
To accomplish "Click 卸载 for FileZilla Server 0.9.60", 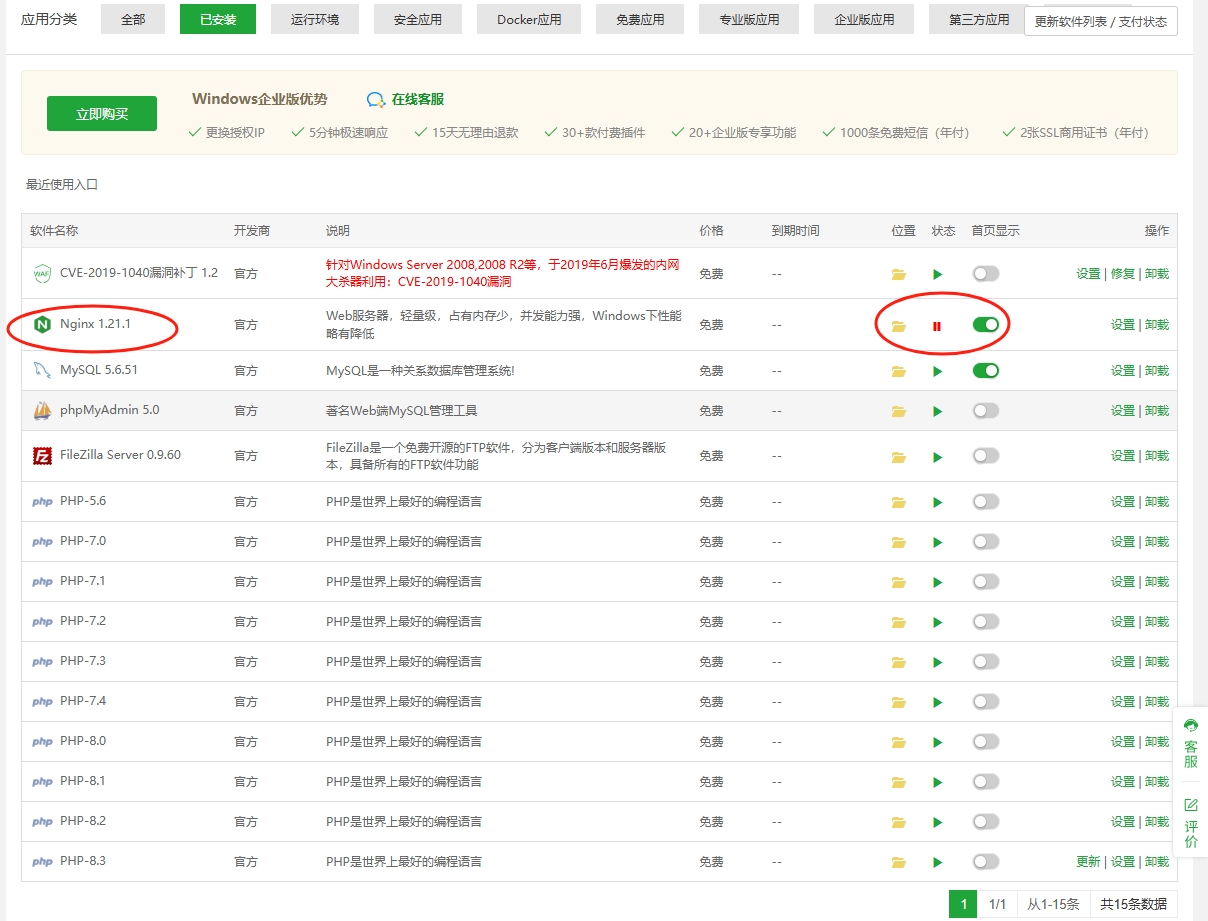I will [1157, 456].
